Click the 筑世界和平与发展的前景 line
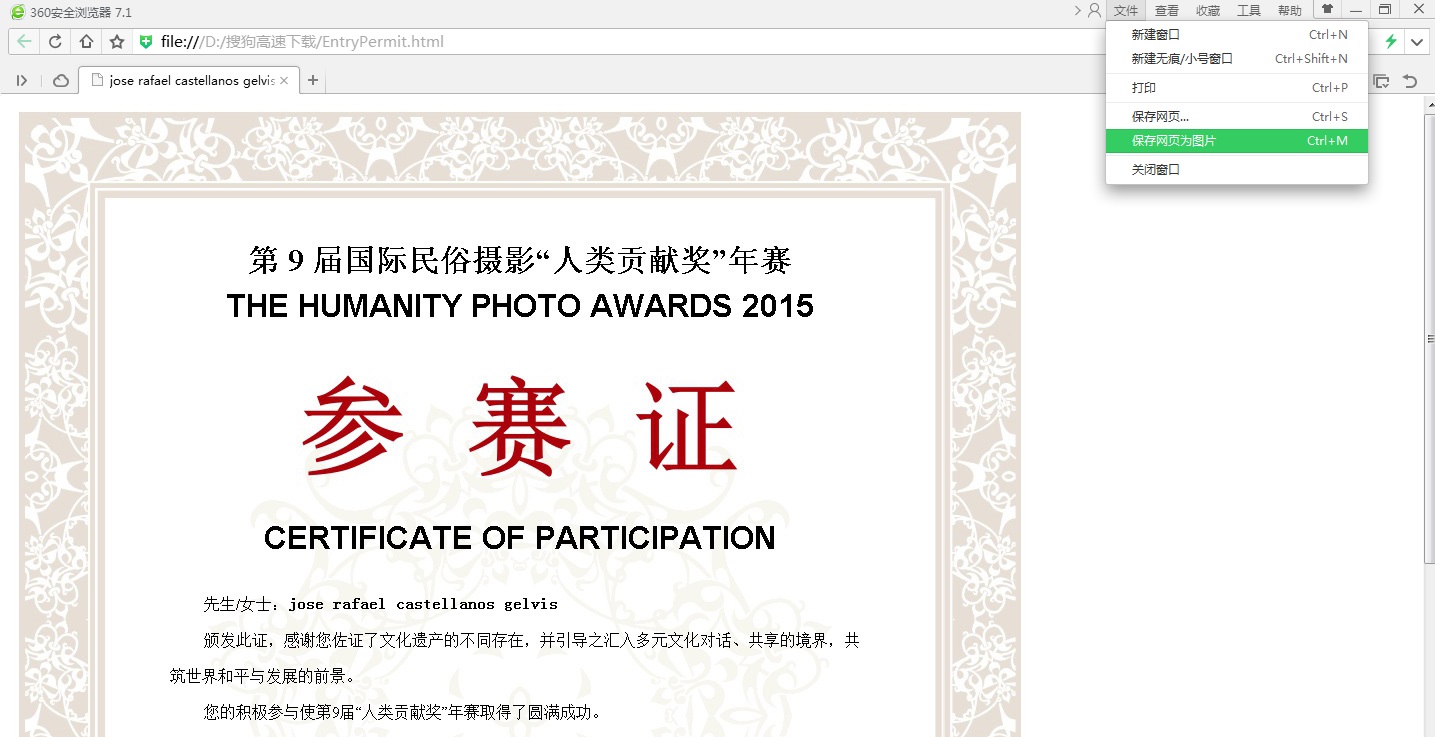The height and width of the screenshot is (737, 1435). click(x=263, y=676)
